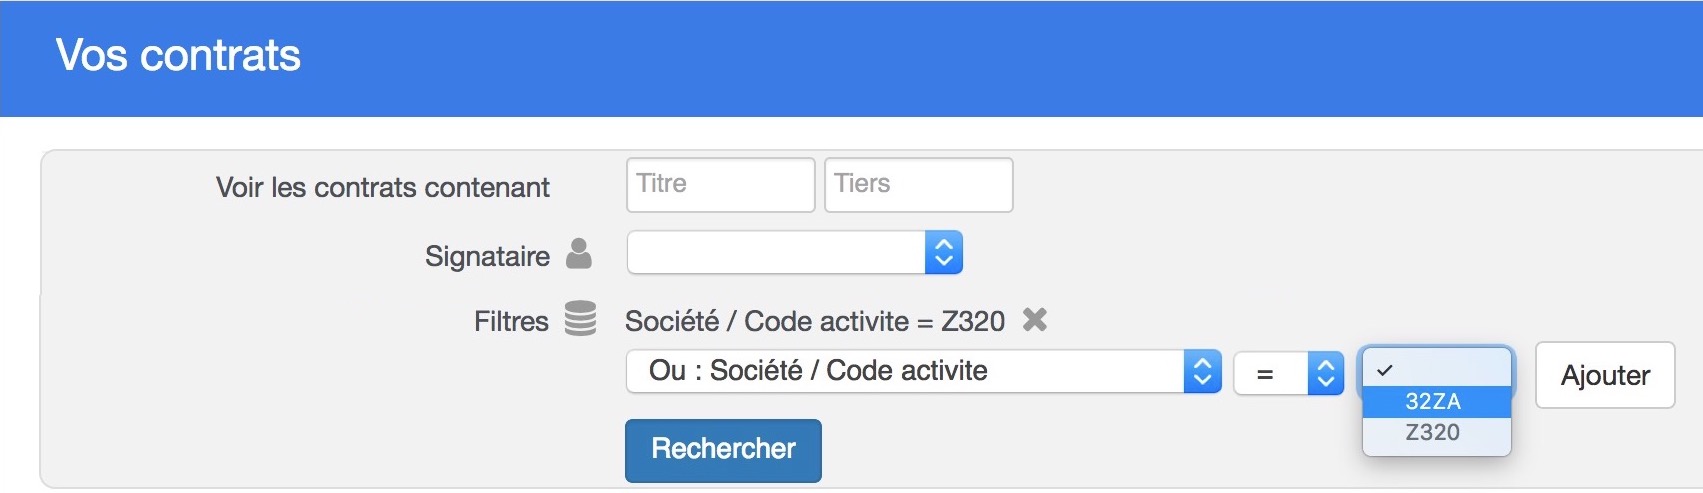Click the Filtres database stack icon
The height and width of the screenshot is (493, 1703).
580,319
